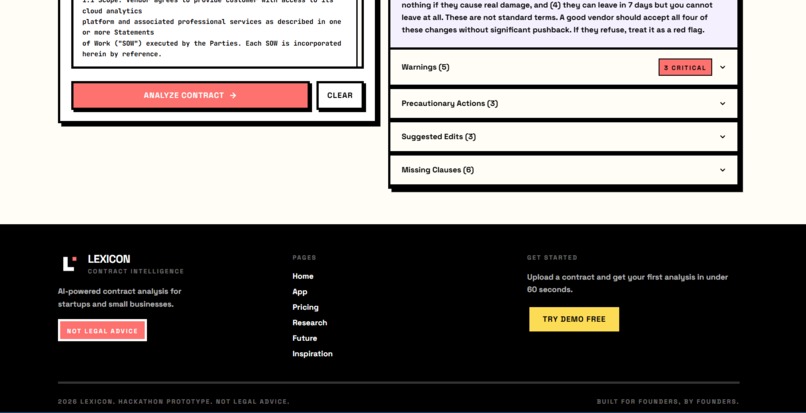Open the Research page link

309,322
